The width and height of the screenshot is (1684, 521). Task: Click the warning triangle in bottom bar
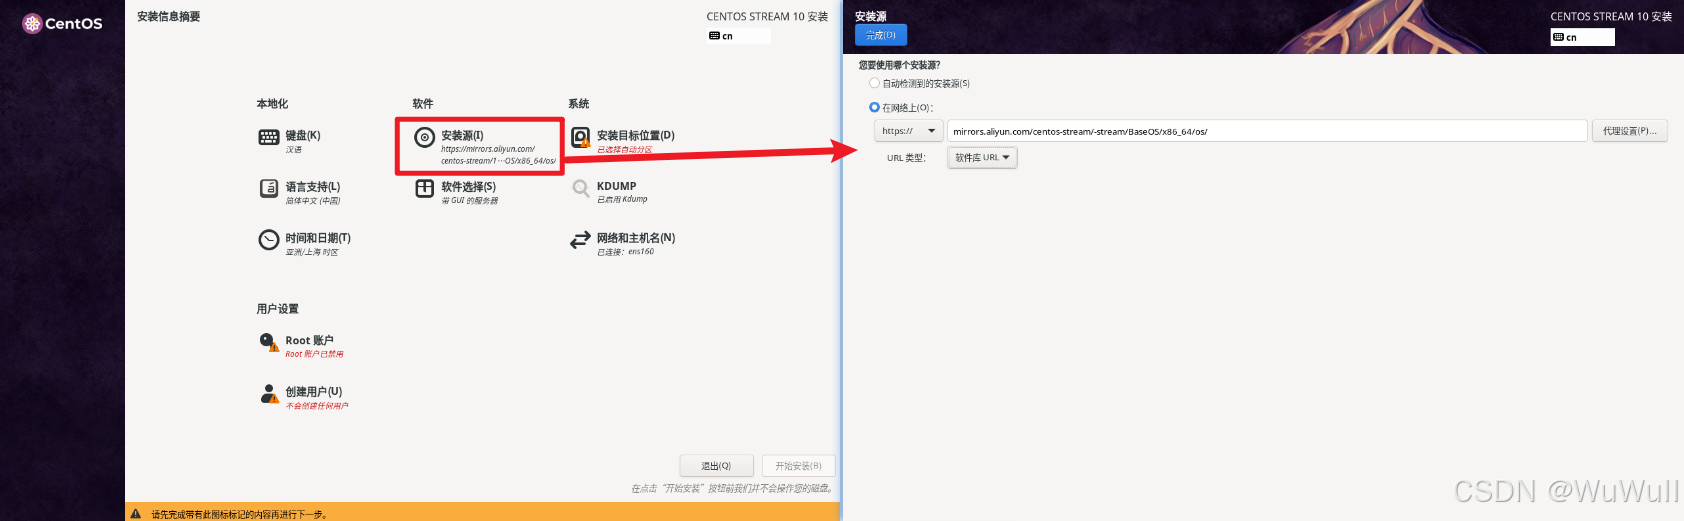135,514
